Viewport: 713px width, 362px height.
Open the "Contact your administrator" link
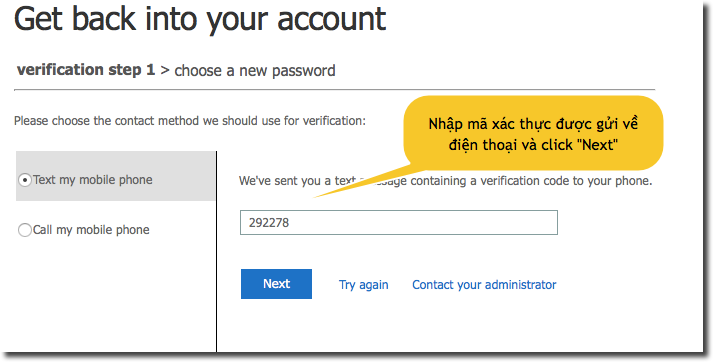[x=484, y=285]
